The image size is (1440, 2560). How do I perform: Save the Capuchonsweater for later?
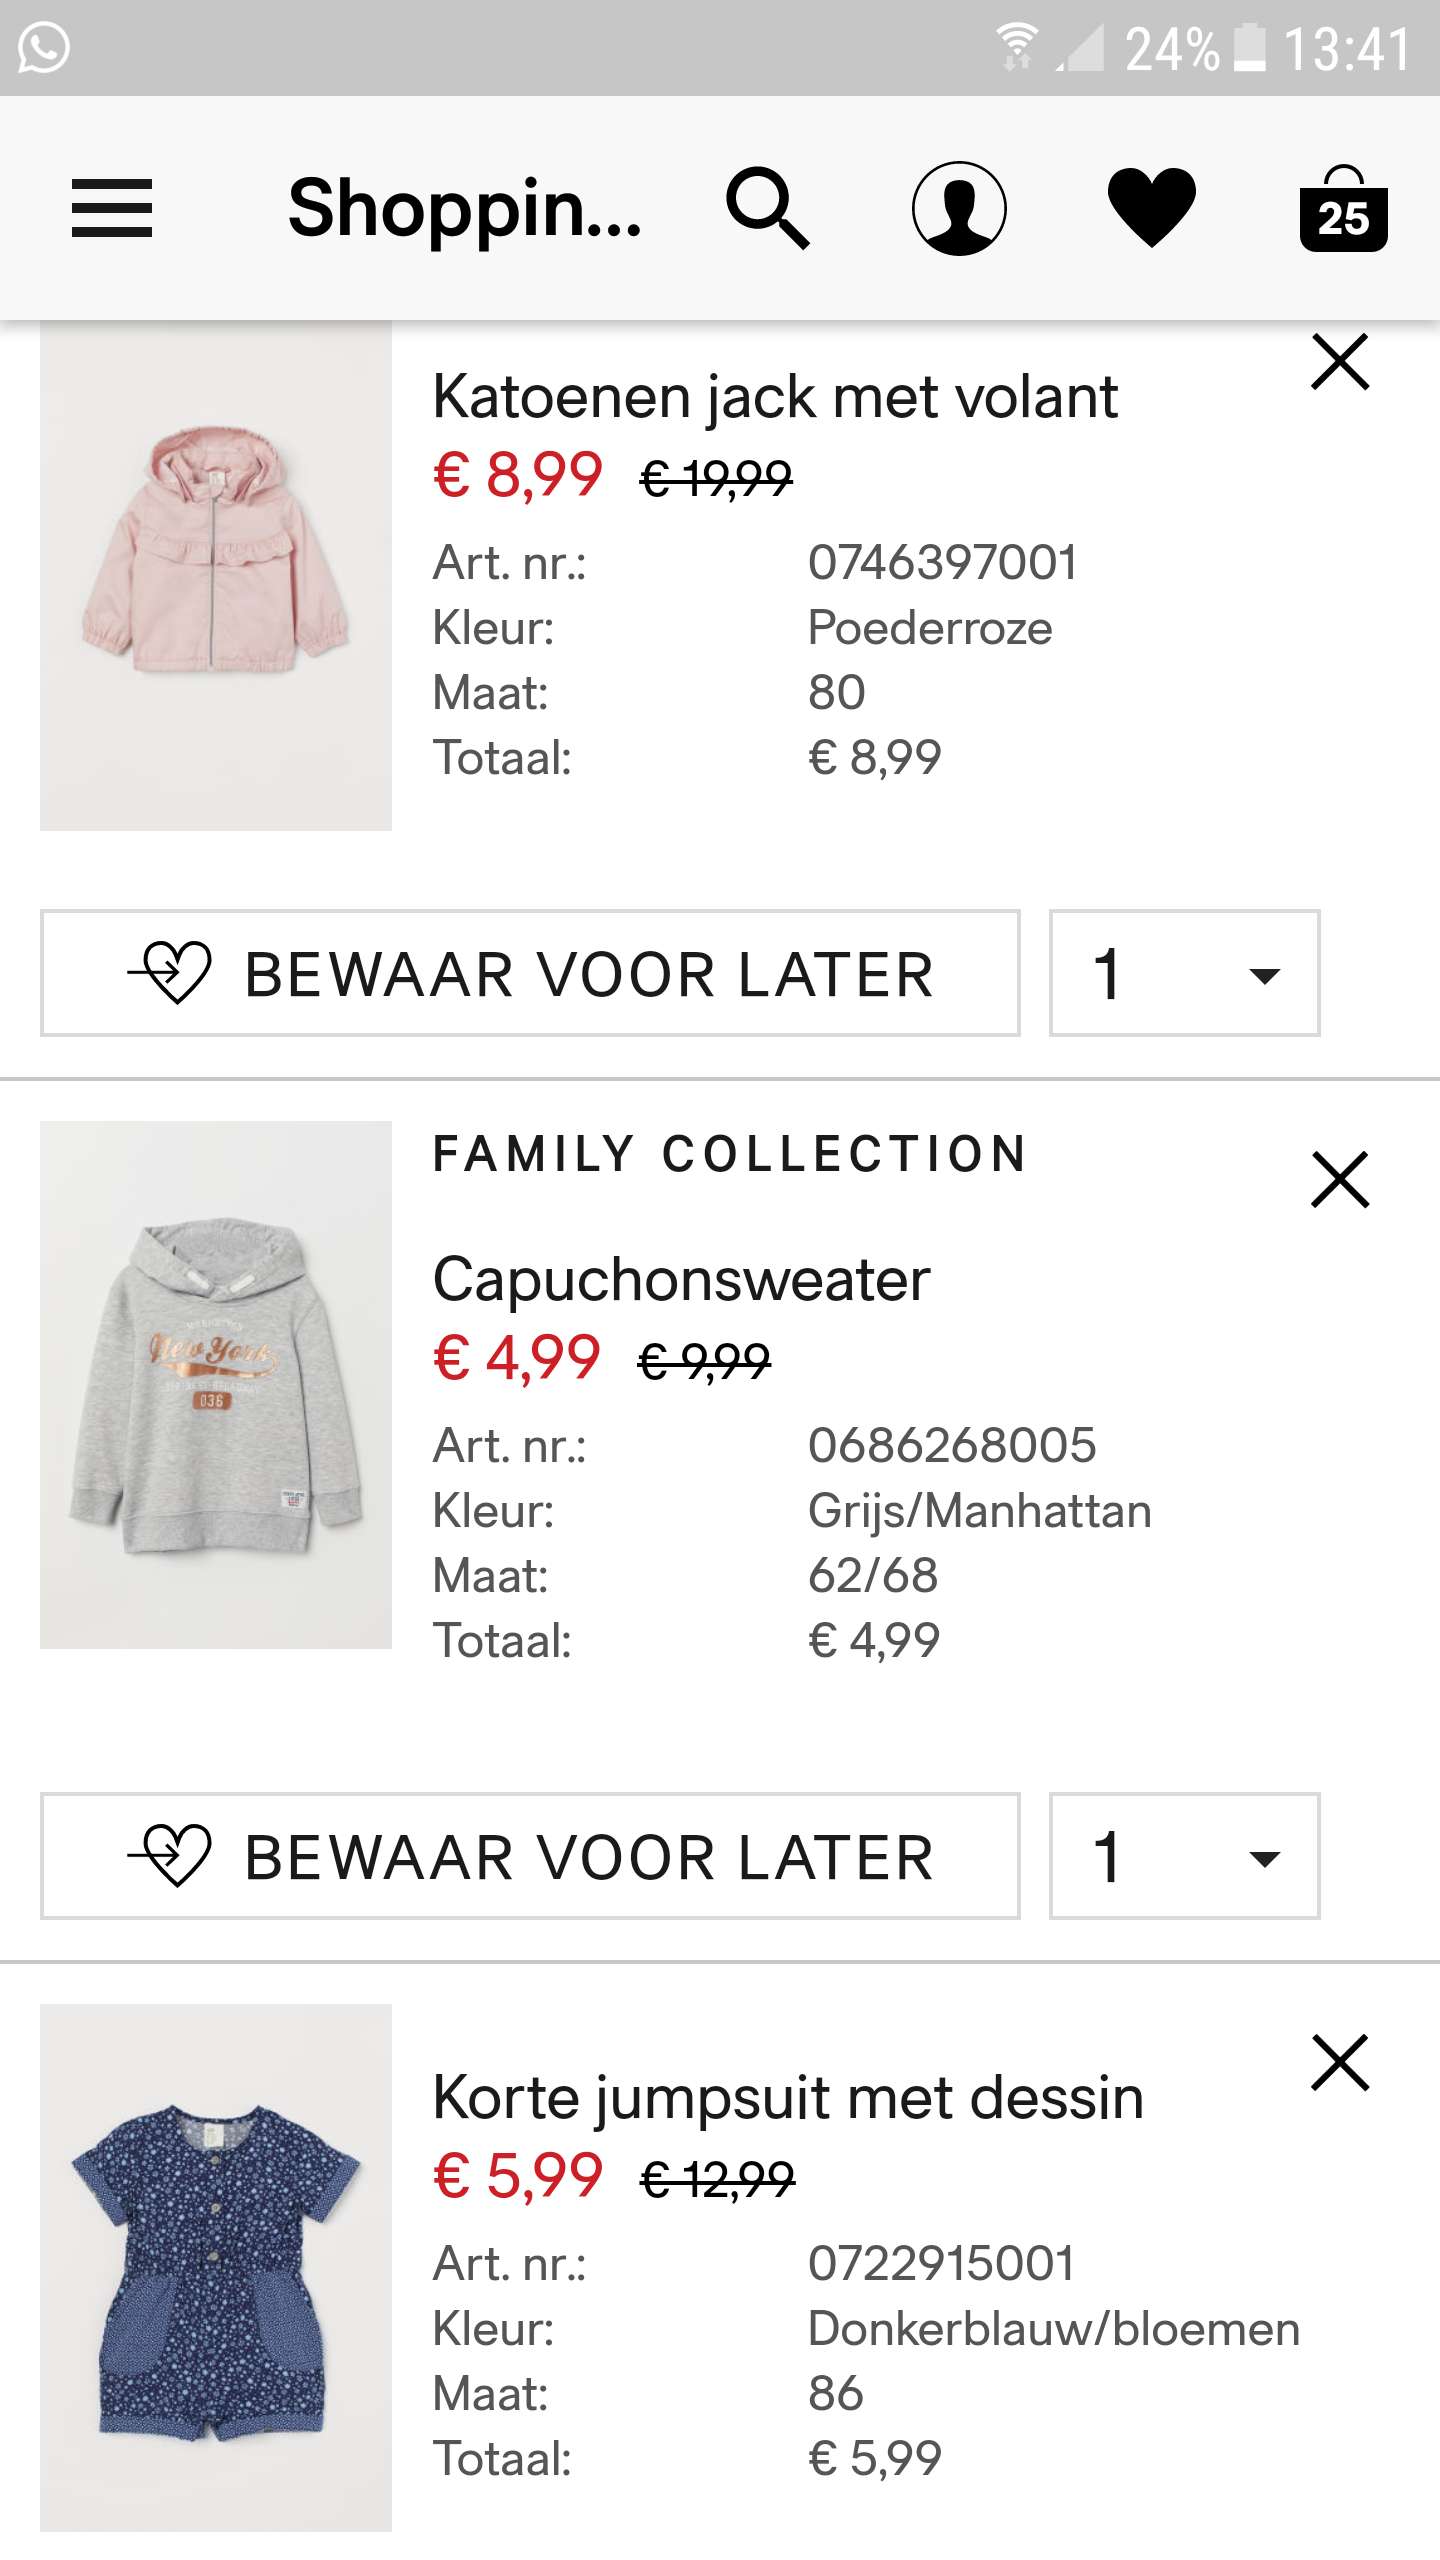tap(530, 1856)
